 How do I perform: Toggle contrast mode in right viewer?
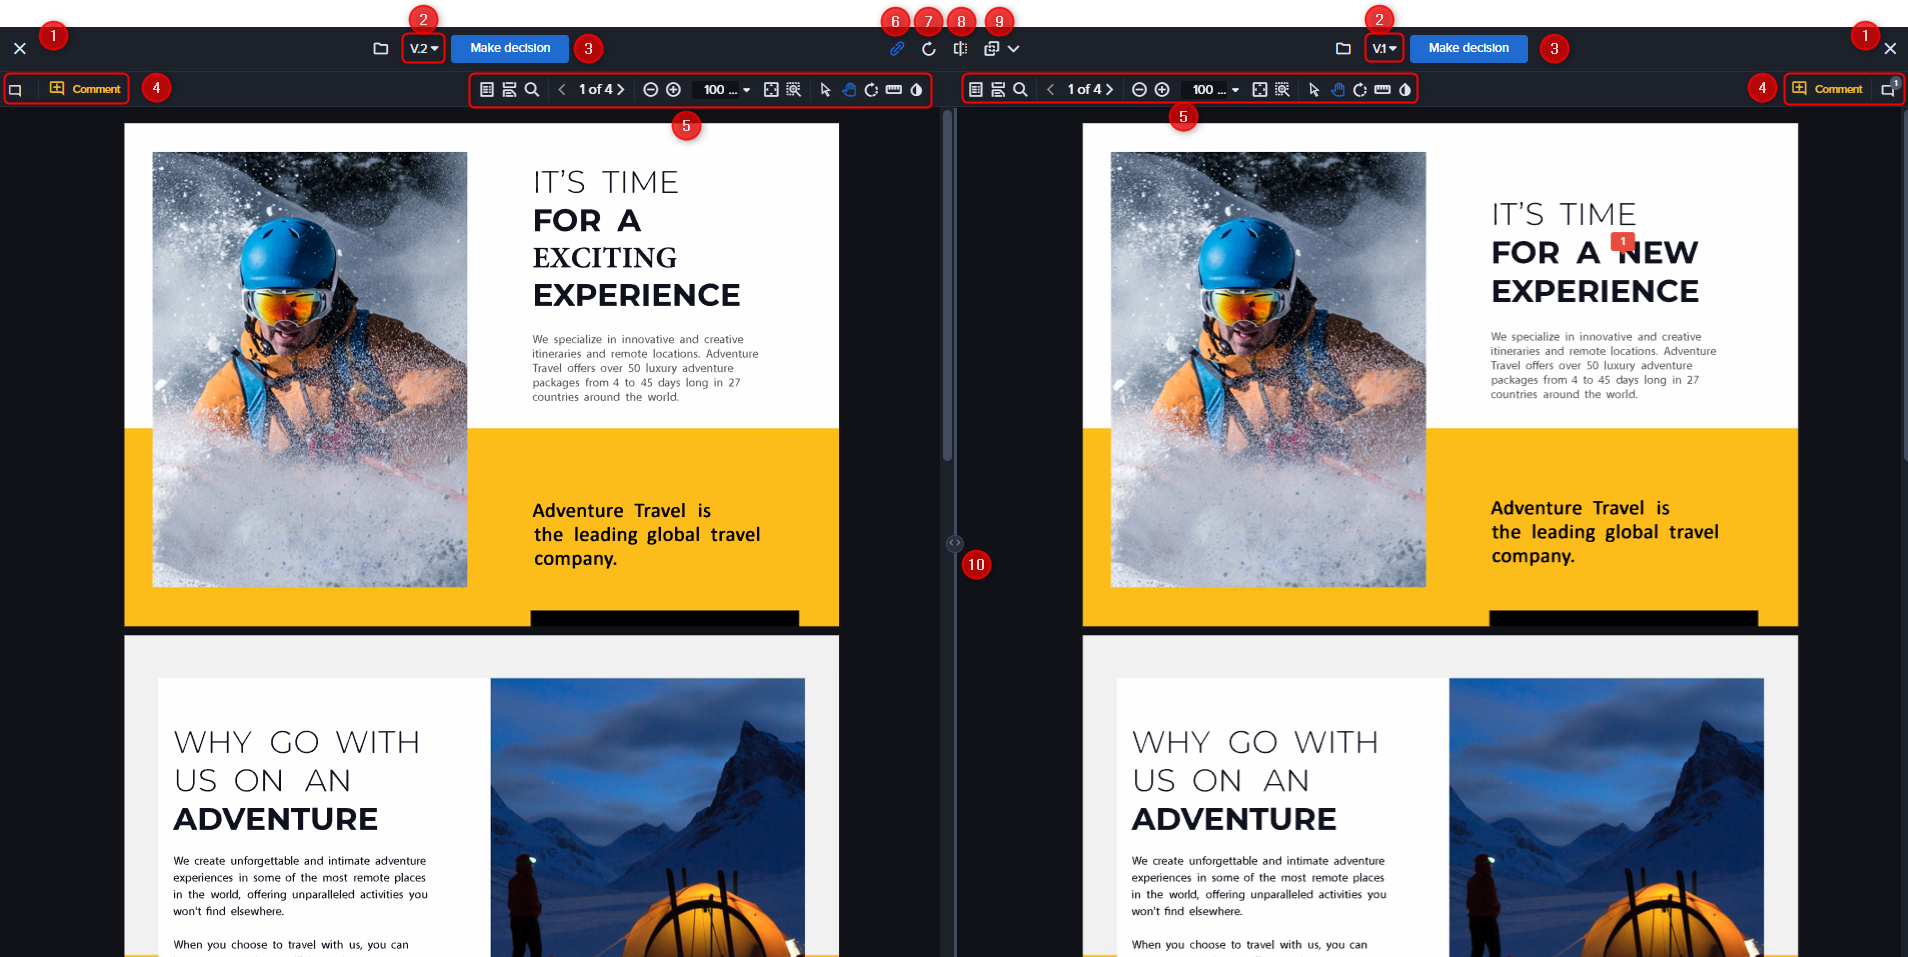(1405, 89)
